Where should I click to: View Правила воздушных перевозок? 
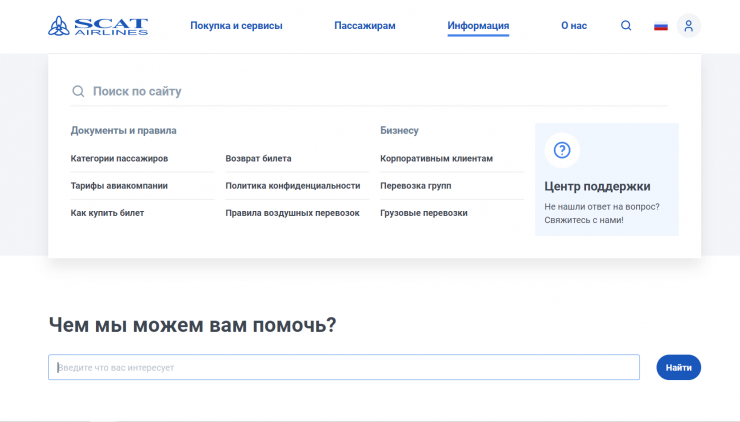tap(292, 213)
